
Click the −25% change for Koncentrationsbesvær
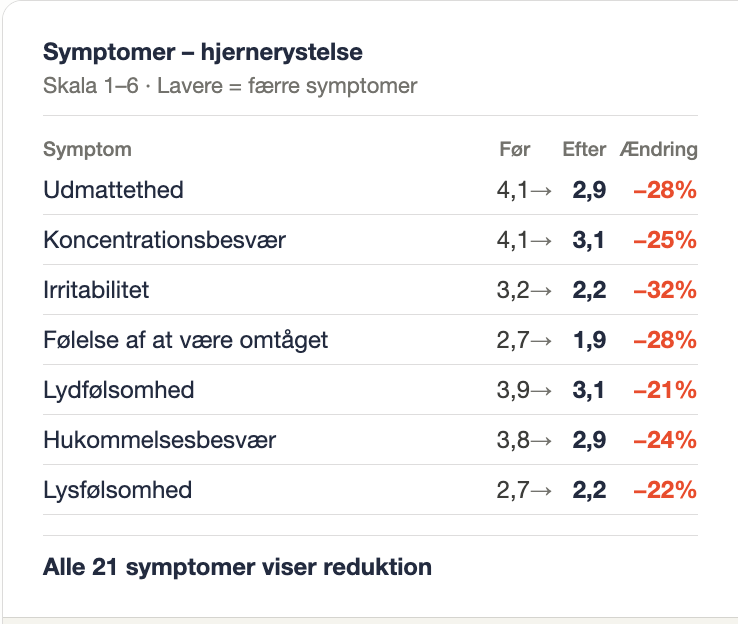tap(665, 240)
